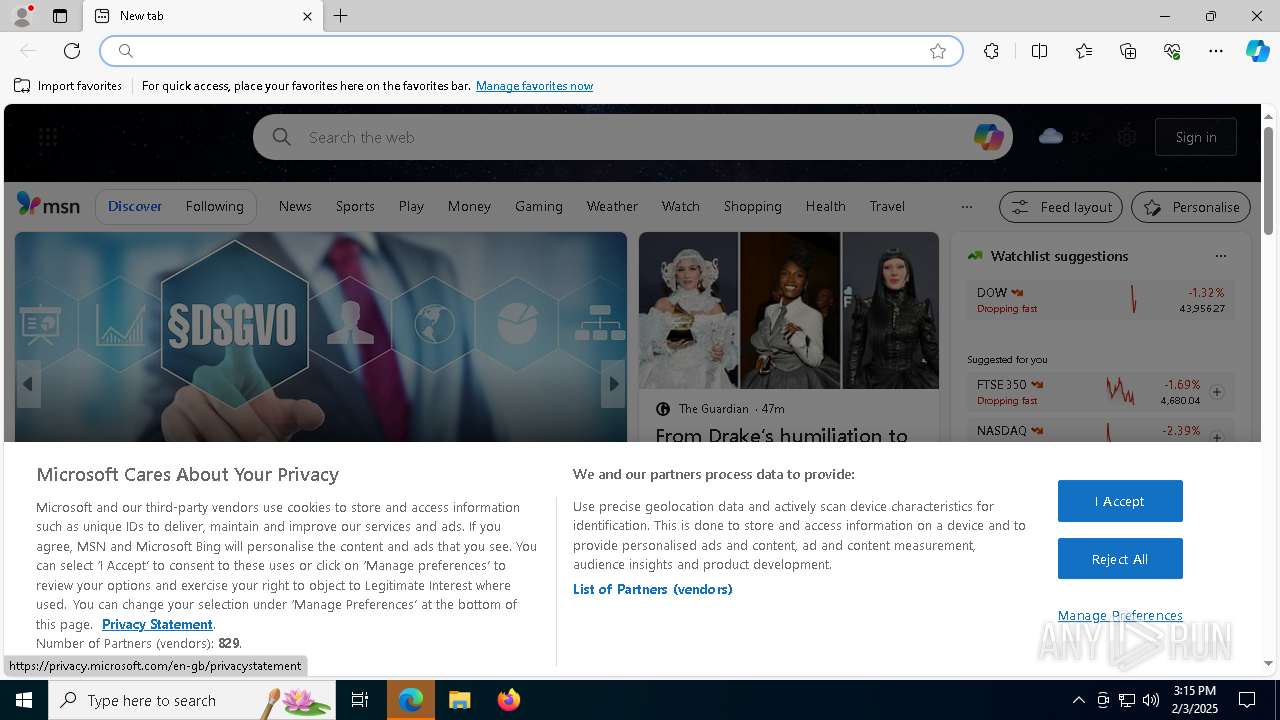Viewport: 1280px width, 720px height.
Task: Show next carousel story arrow
Action: click(614, 384)
